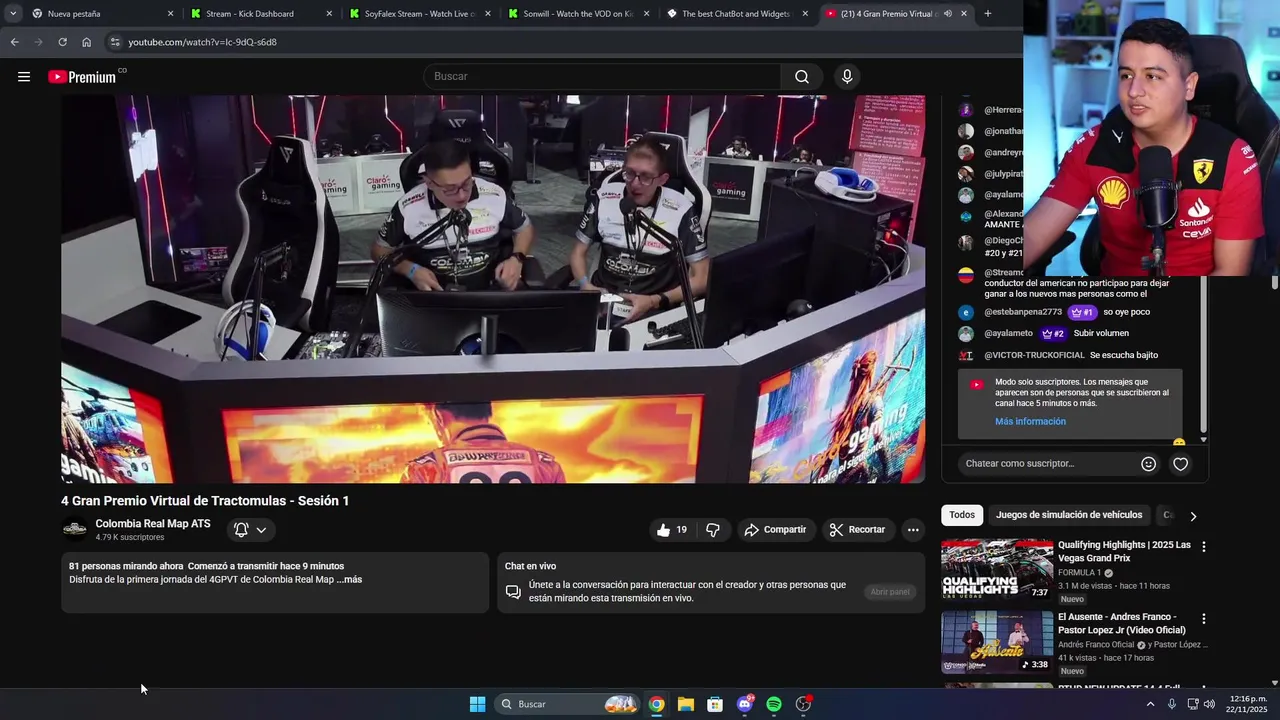
Task: Click into the Buscar search field
Action: pos(602,77)
